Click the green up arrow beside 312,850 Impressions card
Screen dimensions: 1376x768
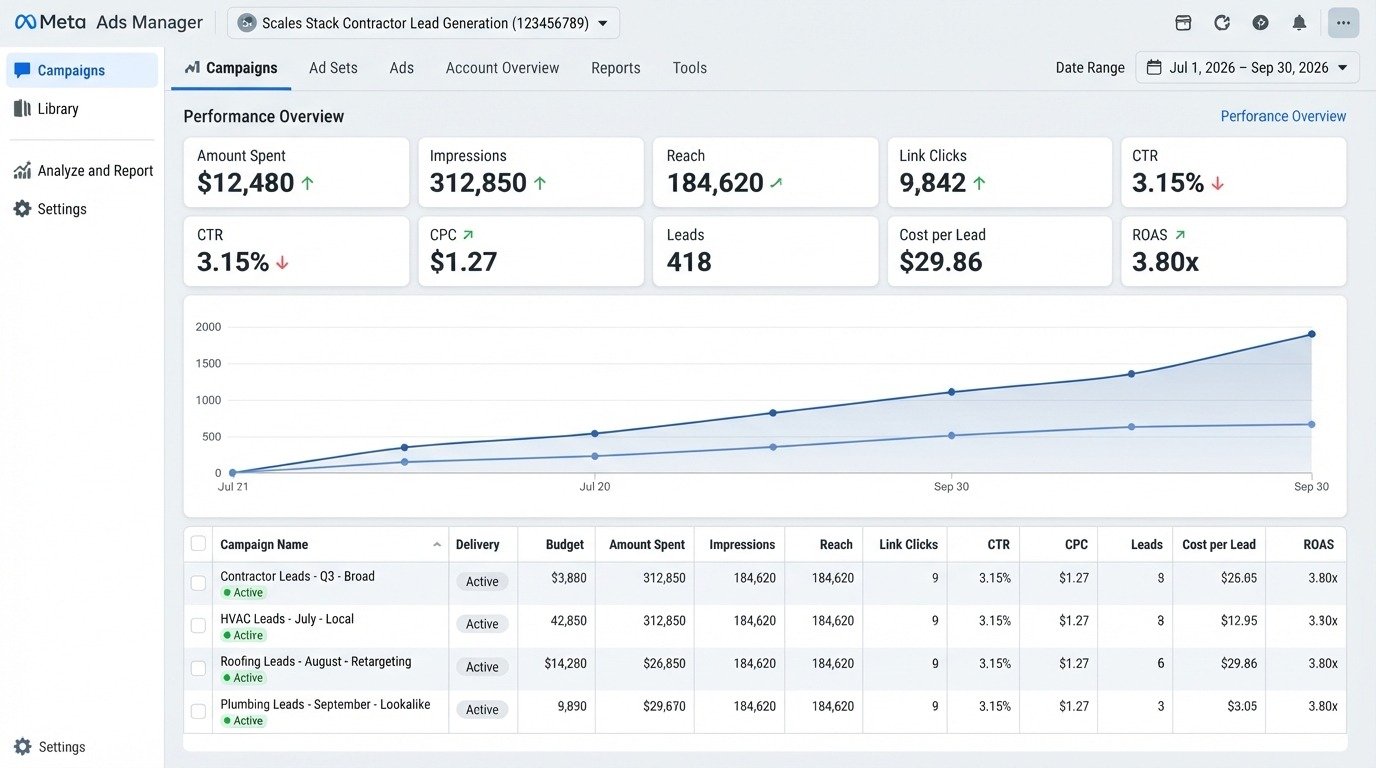540,183
